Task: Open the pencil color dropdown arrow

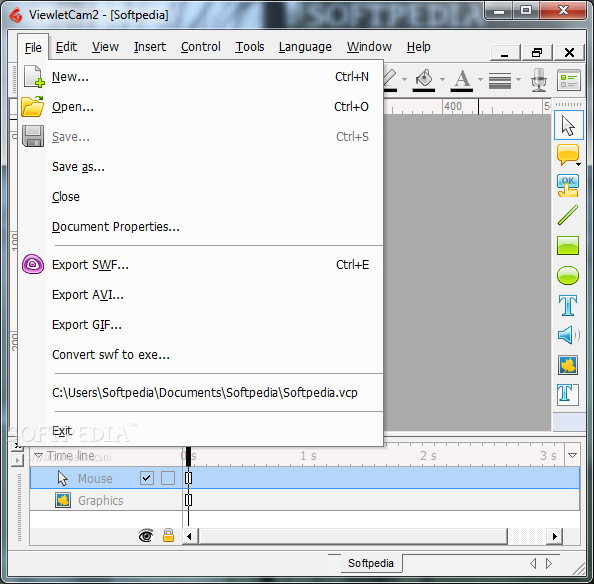Action: point(404,80)
